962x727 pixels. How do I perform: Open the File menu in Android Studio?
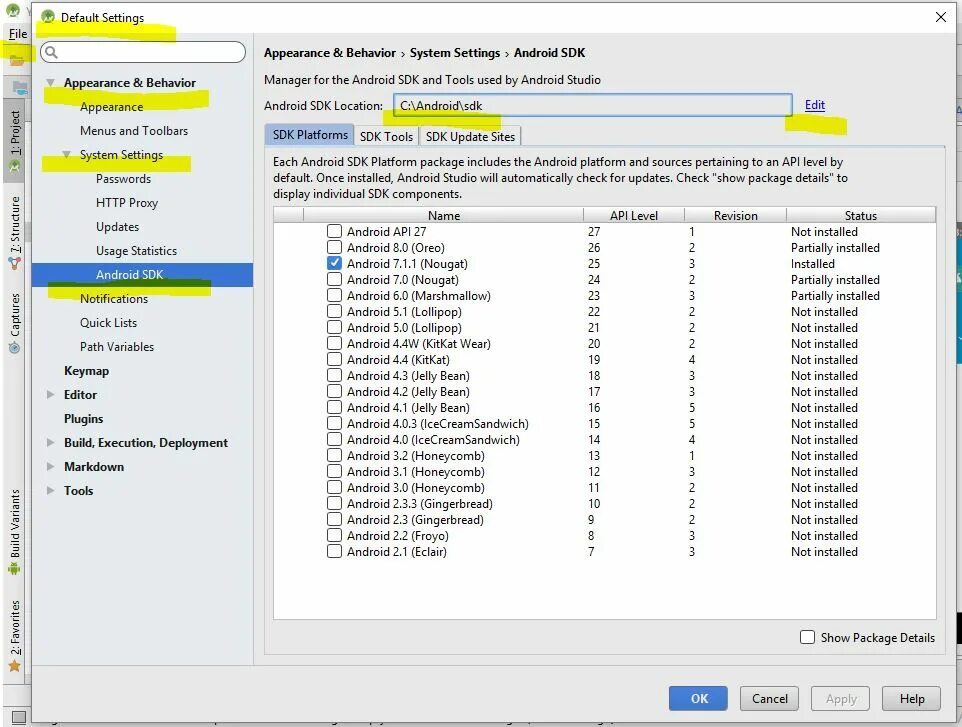[x=18, y=34]
